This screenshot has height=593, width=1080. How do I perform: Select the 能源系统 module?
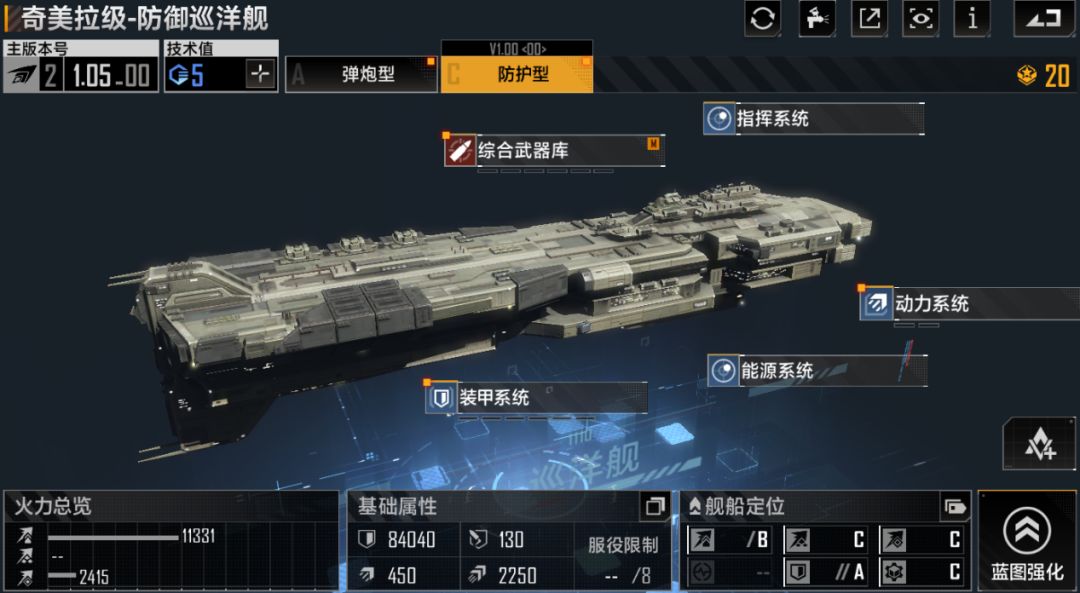[x=817, y=371]
